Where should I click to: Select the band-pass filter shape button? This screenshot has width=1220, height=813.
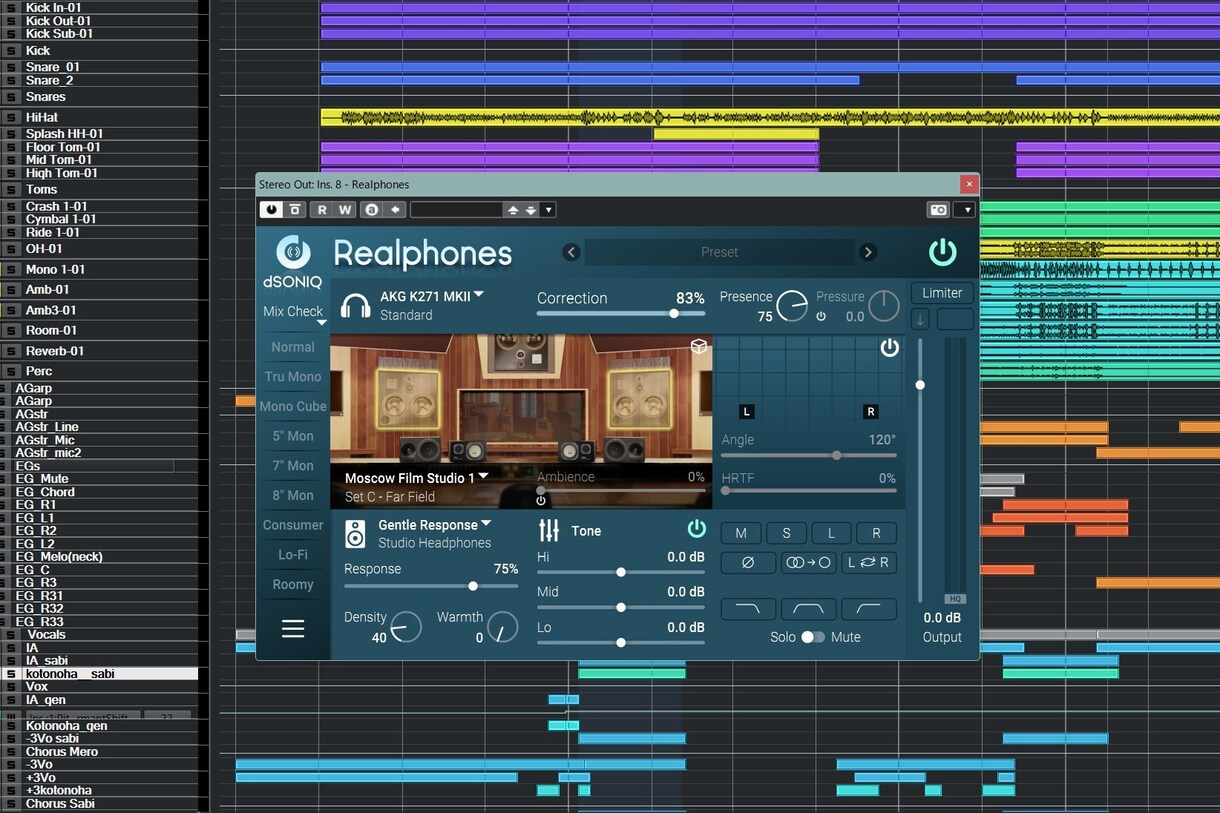(x=808, y=608)
